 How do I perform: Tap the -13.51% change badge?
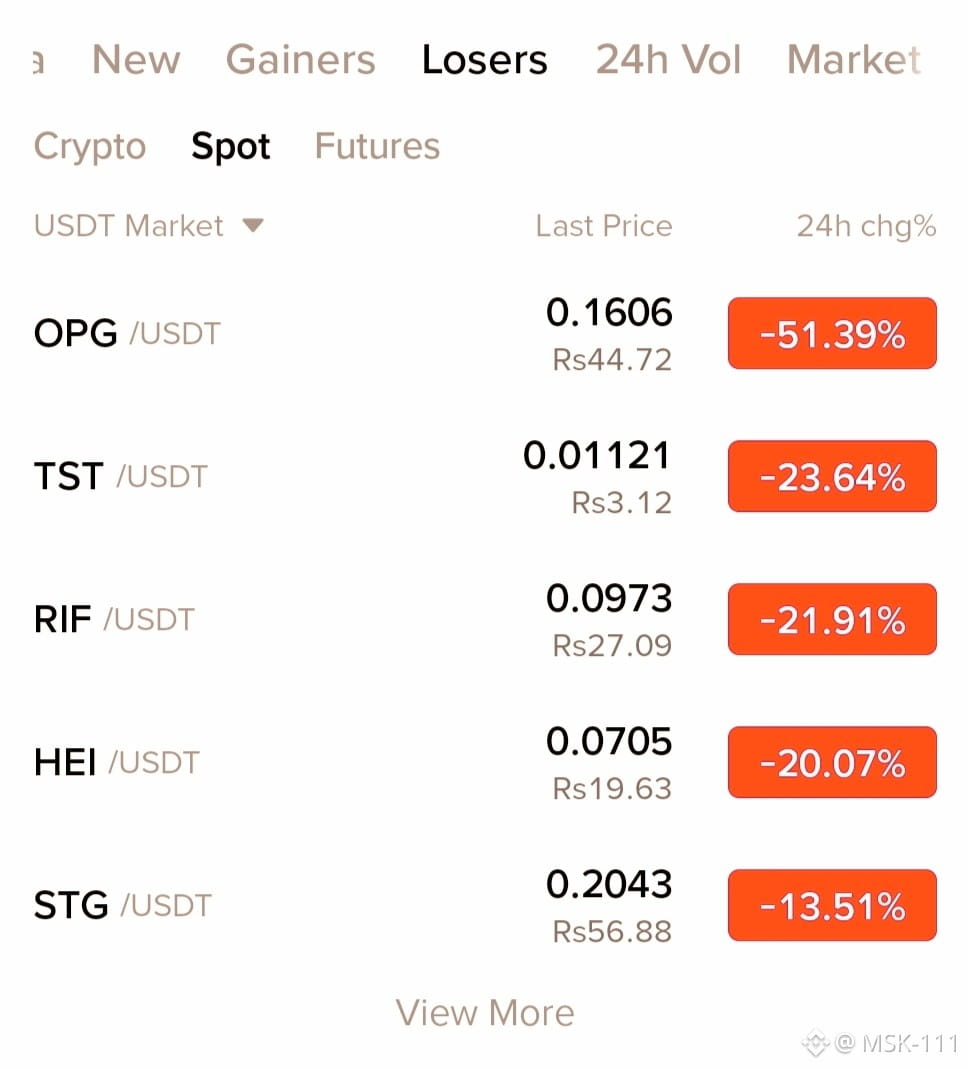(832, 905)
